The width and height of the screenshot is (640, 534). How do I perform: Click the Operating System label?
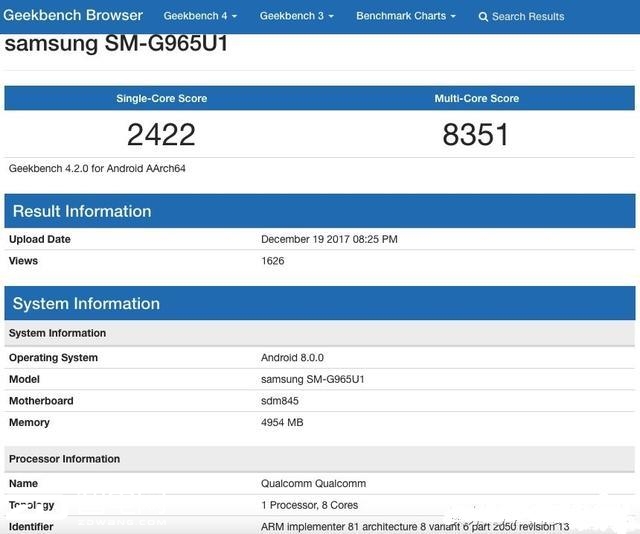(53, 358)
